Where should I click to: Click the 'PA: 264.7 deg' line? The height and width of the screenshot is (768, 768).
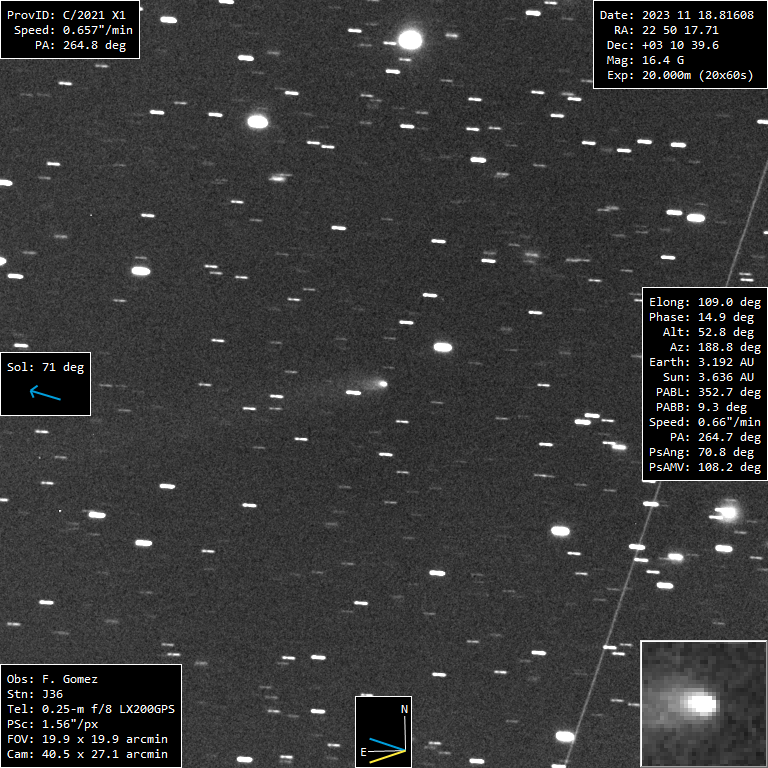pyautogui.click(x=715, y=437)
